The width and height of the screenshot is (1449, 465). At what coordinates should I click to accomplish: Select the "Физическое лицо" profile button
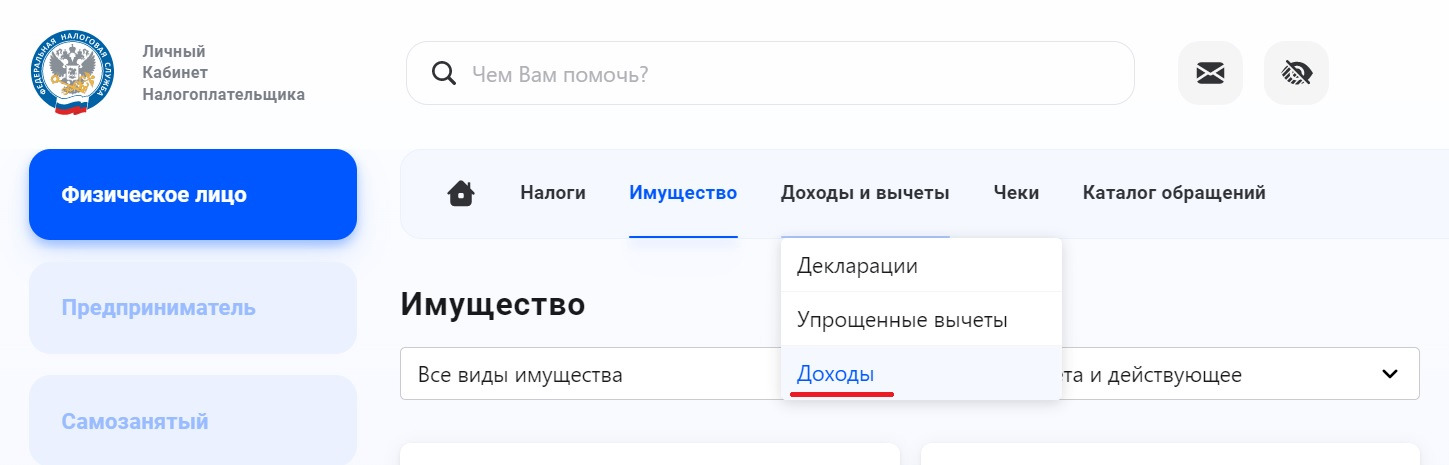(x=193, y=194)
